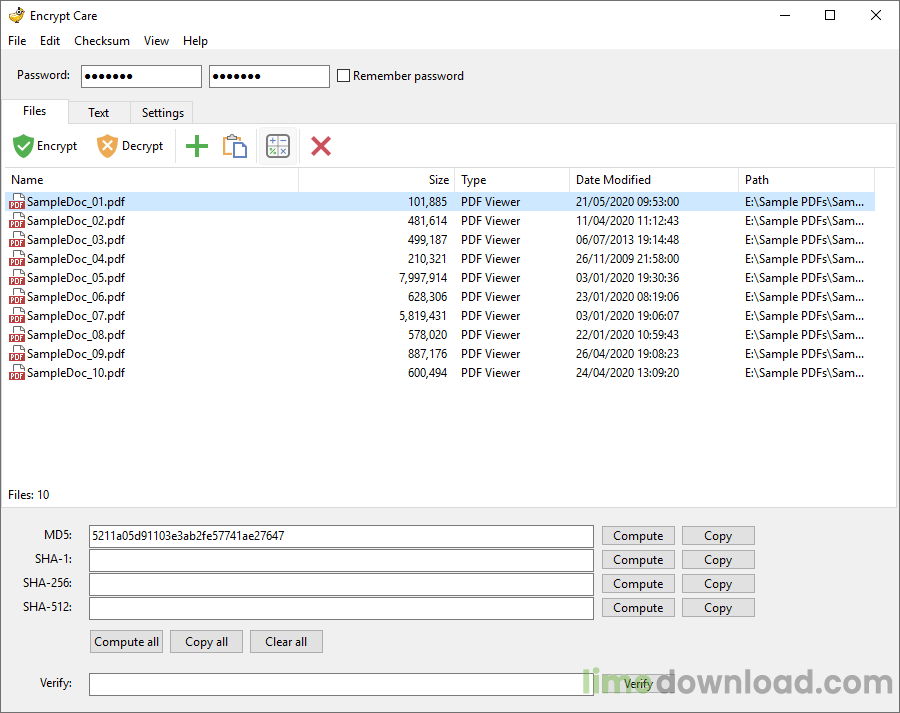Copy the MD5 hash value
Image resolution: width=900 pixels, height=713 pixels.
[x=717, y=535]
